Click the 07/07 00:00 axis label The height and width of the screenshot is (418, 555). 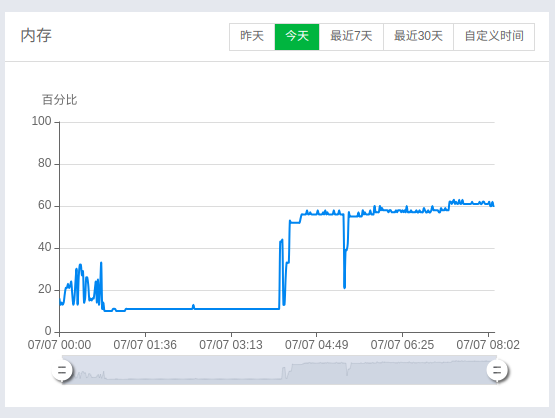[59, 345]
